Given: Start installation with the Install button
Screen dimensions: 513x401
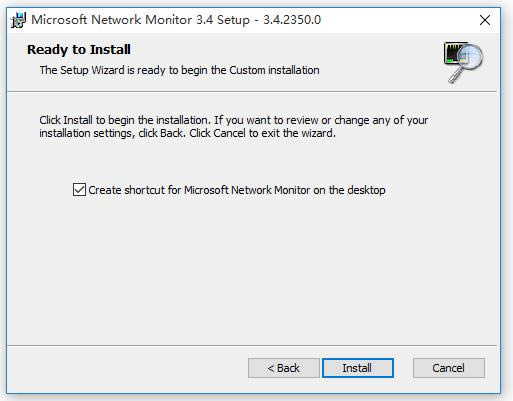Looking at the screenshot, I should [x=358, y=368].
